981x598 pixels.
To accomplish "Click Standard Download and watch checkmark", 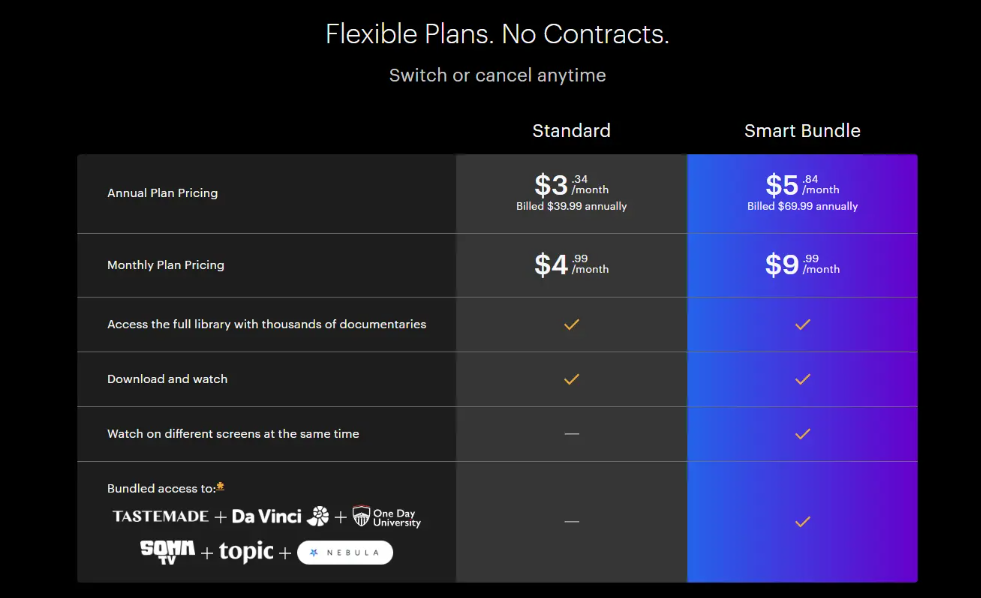I will [571, 379].
